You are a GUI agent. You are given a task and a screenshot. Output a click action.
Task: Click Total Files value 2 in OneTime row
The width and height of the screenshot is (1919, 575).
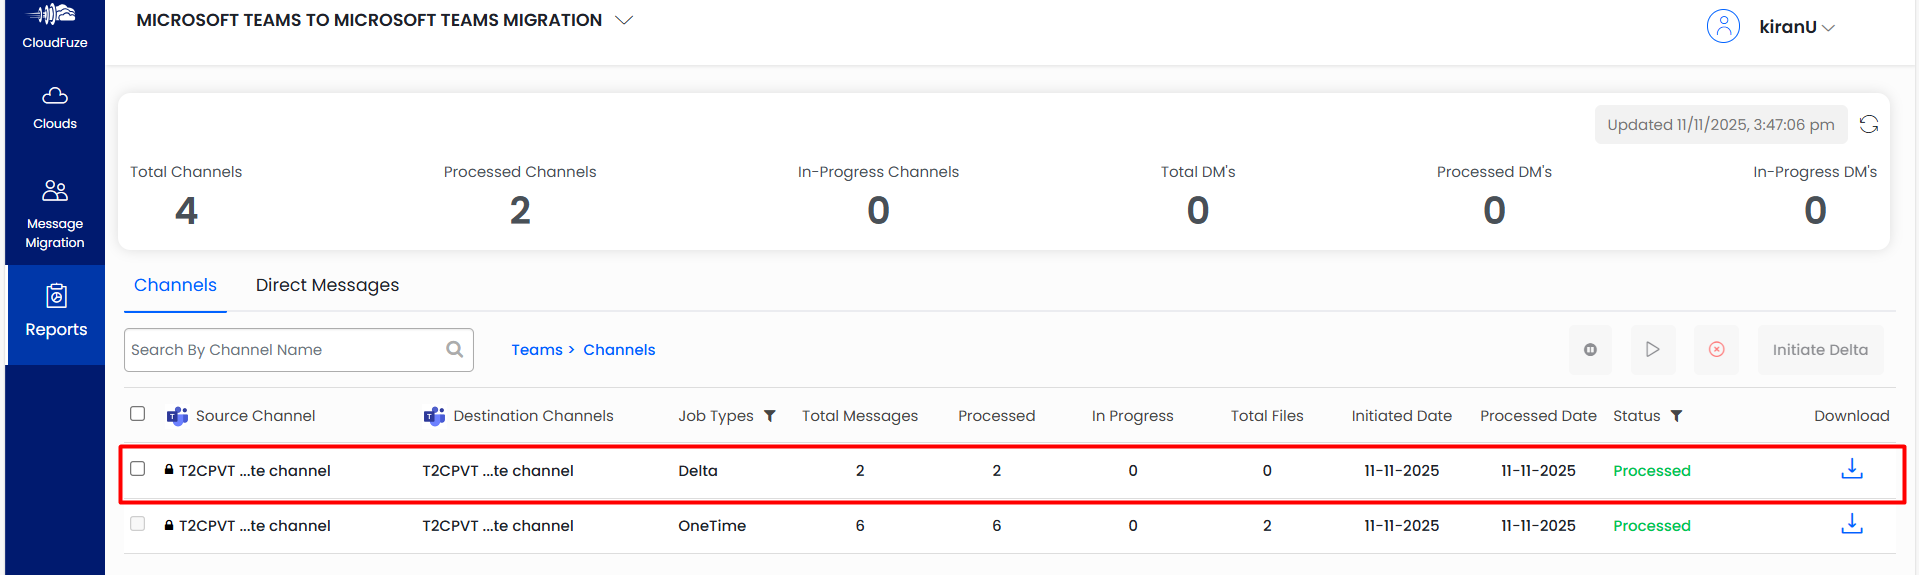[x=1267, y=526]
